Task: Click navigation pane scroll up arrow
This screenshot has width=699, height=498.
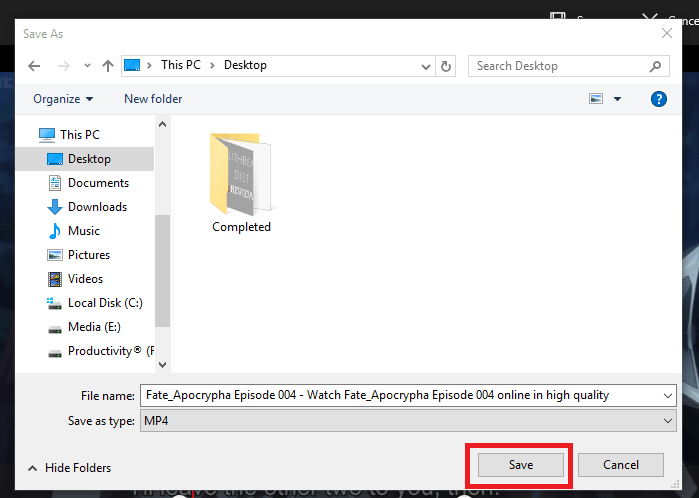Action: point(163,124)
